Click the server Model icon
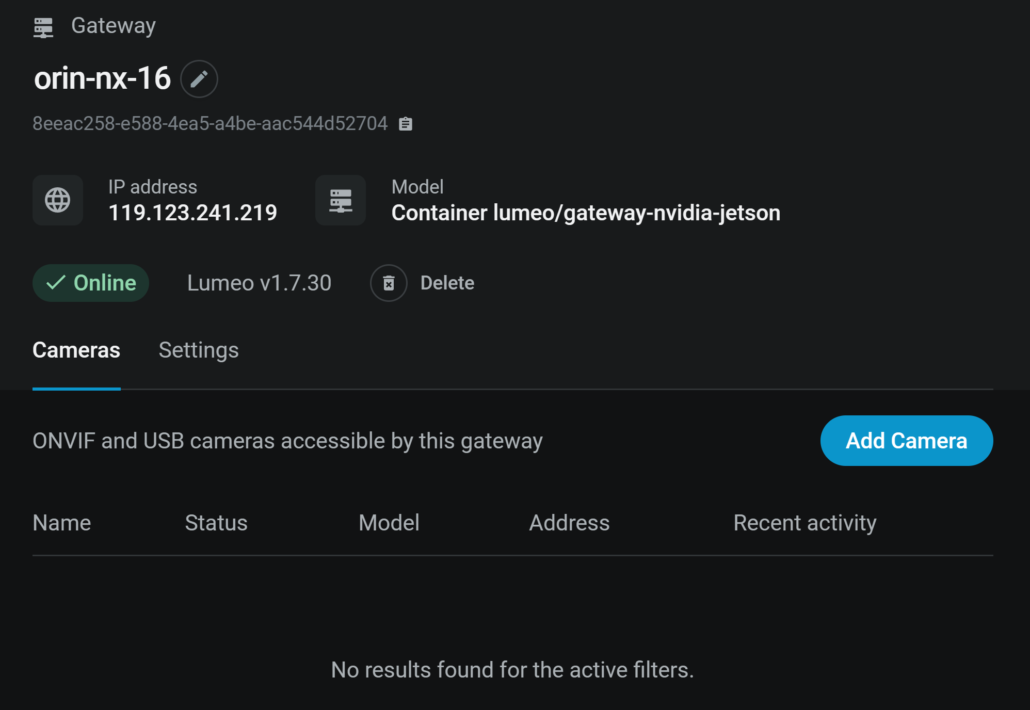The image size is (1030, 710). tap(340, 200)
